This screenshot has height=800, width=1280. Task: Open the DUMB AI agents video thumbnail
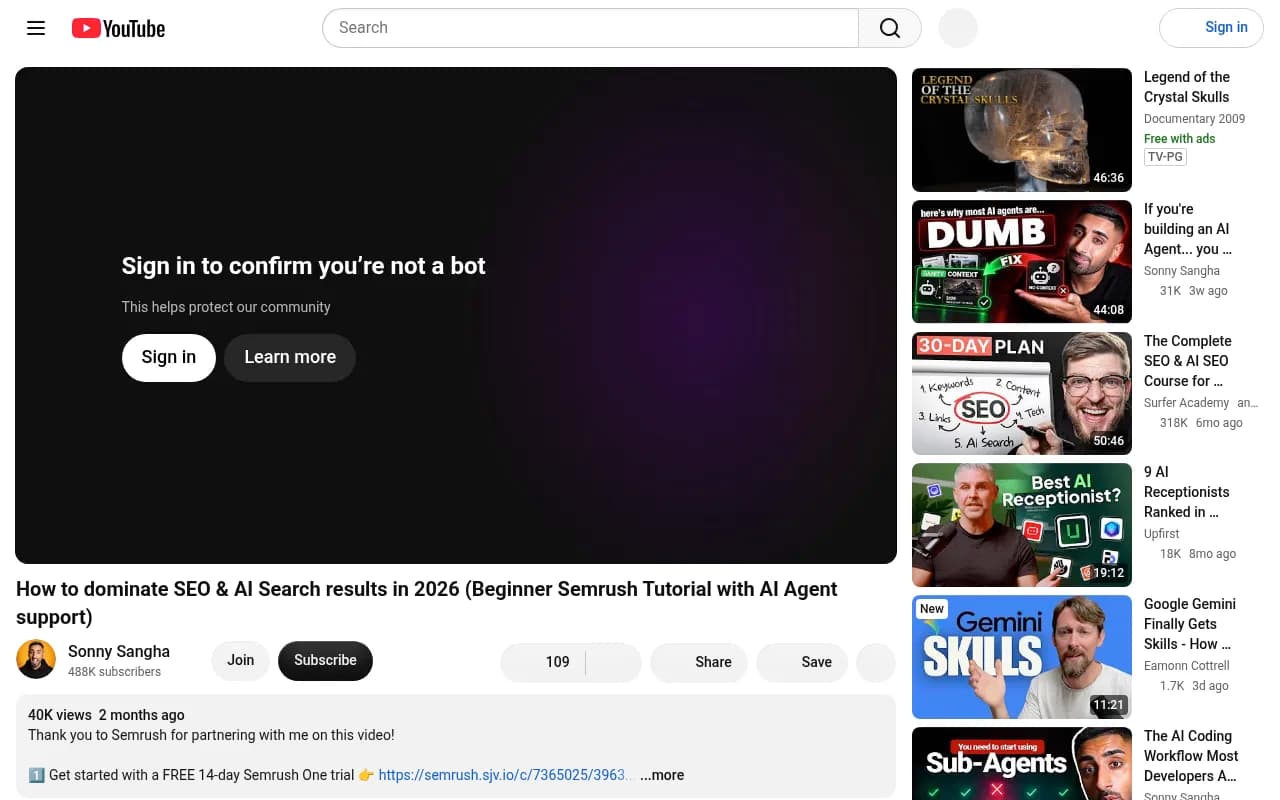click(1022, 262)
